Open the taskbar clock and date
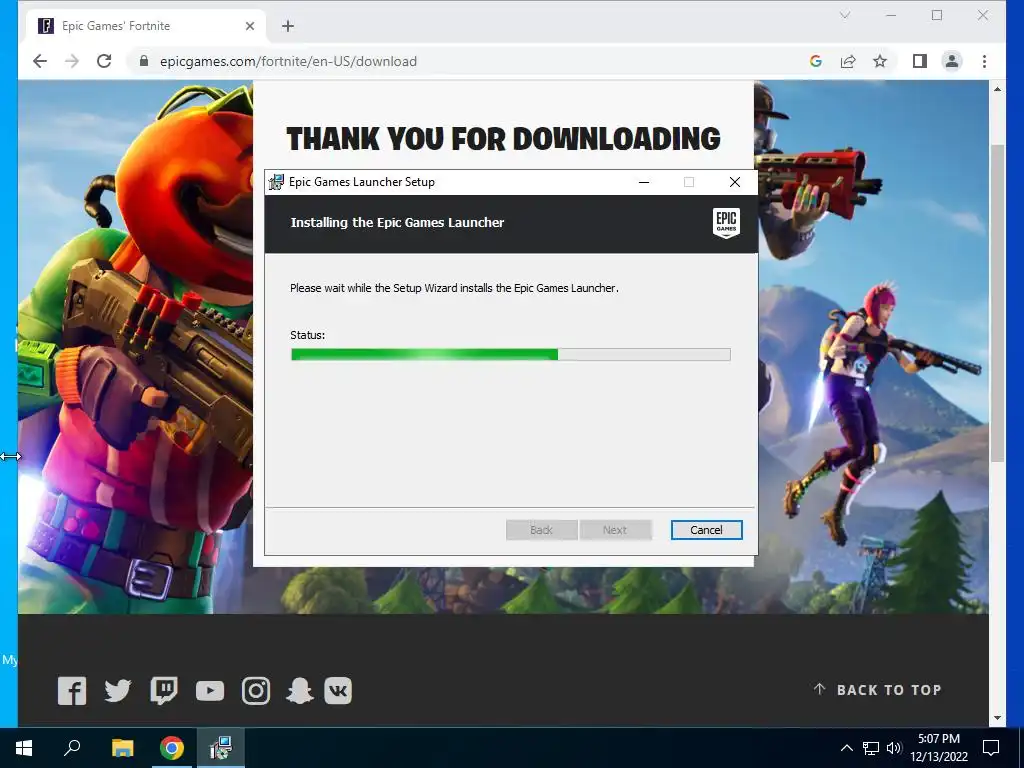Image resolution: width=1024 pixels, height=768 pixels. pyautogui.click(x=939, y=748)
